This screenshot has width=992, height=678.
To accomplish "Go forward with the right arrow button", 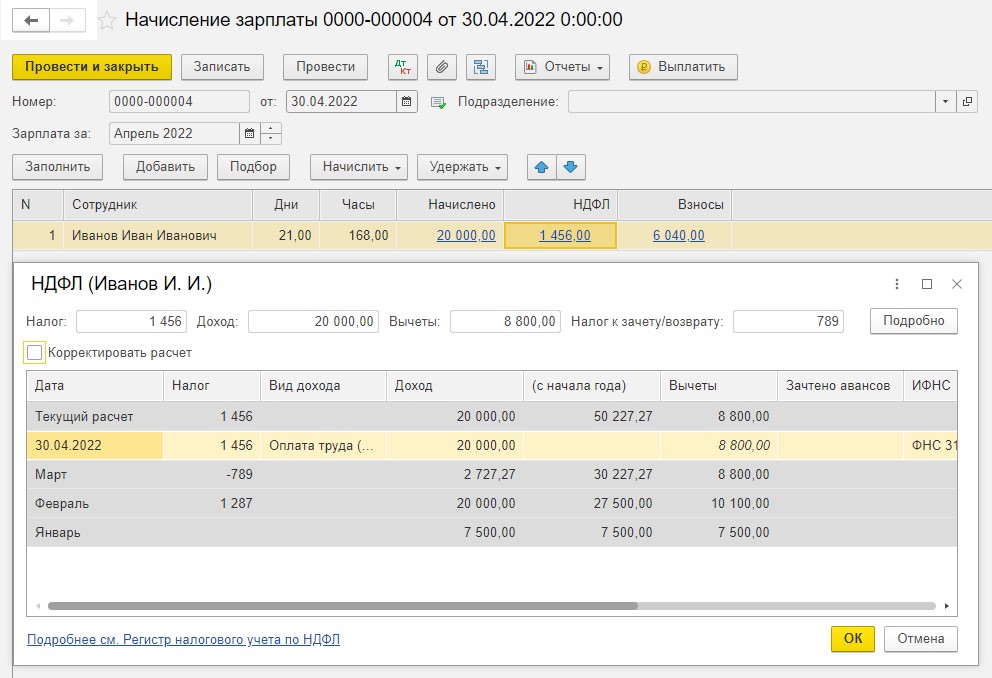I will pos(66,21).
